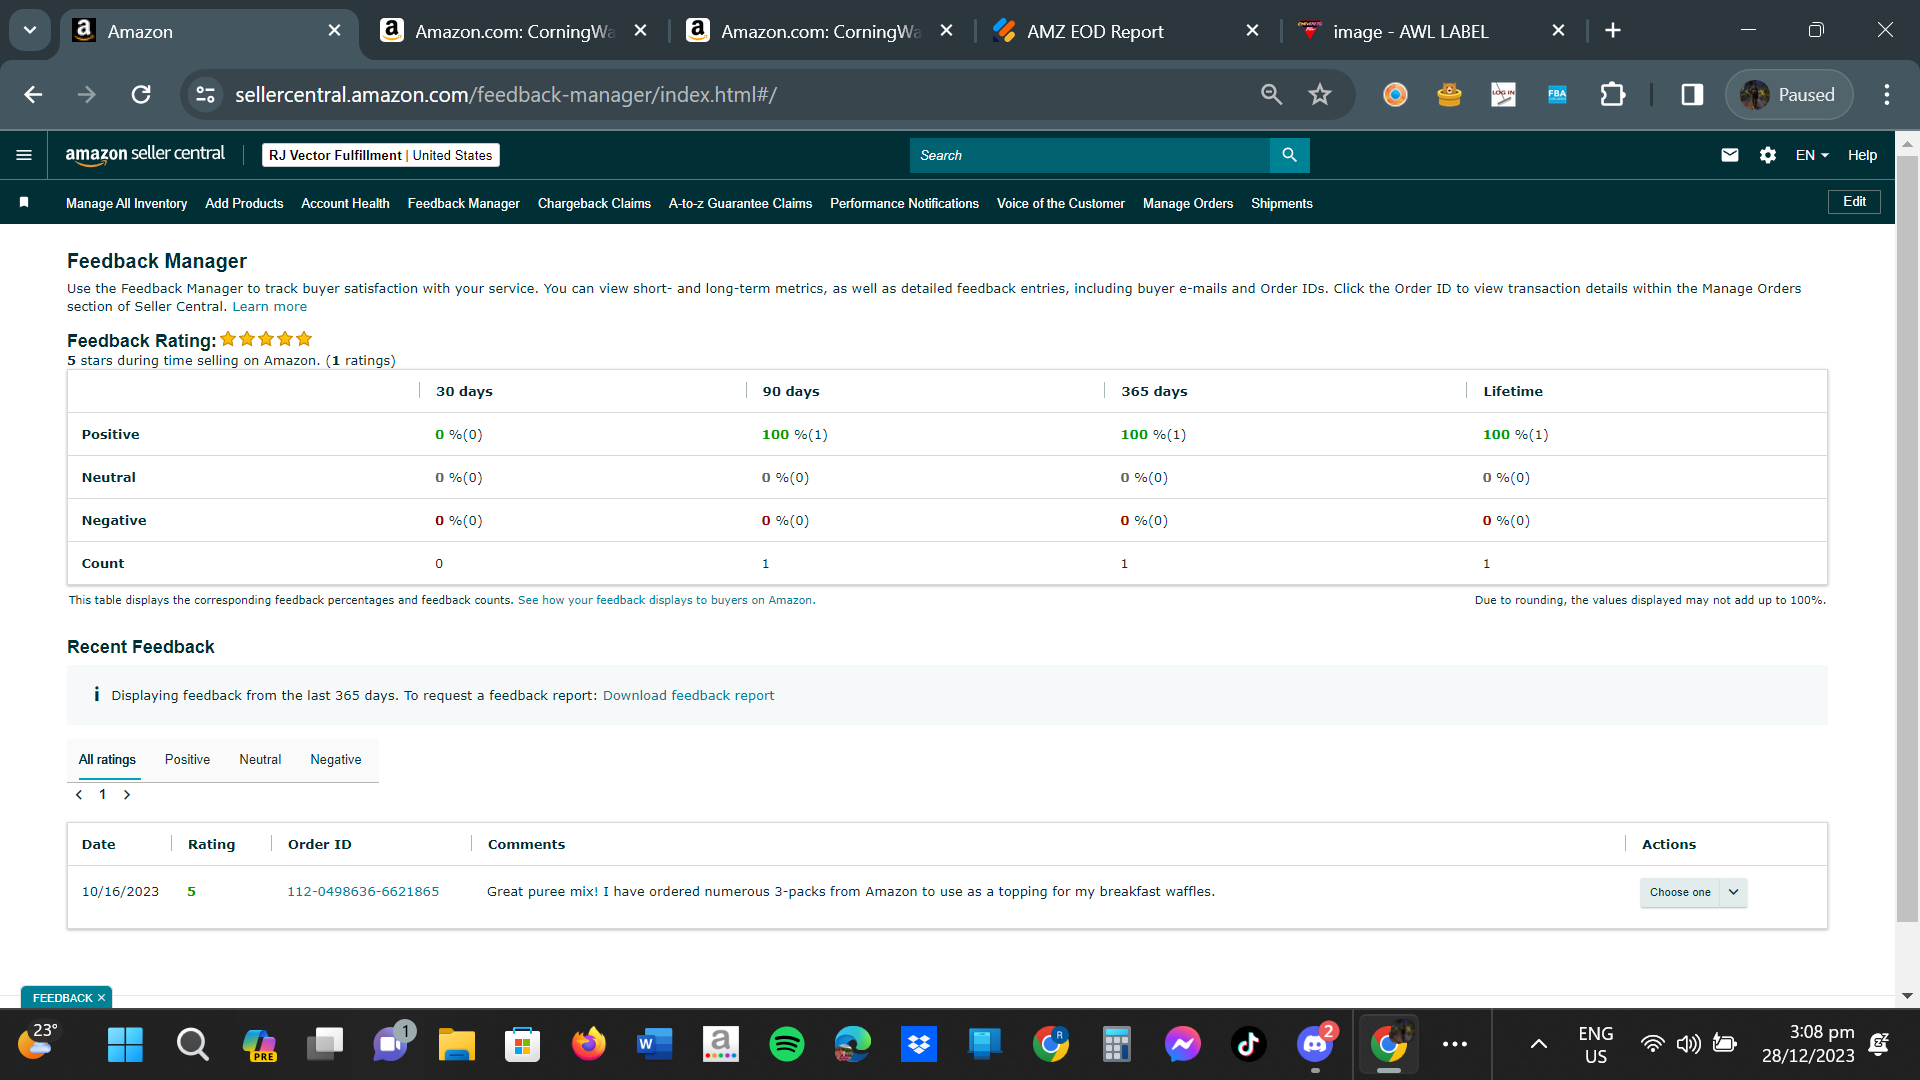The height and width of the screenshot is (1080, 1920).
Task: Open the taskbar clock showing 3:08 pm
Action: [x=1808, y=1044]
